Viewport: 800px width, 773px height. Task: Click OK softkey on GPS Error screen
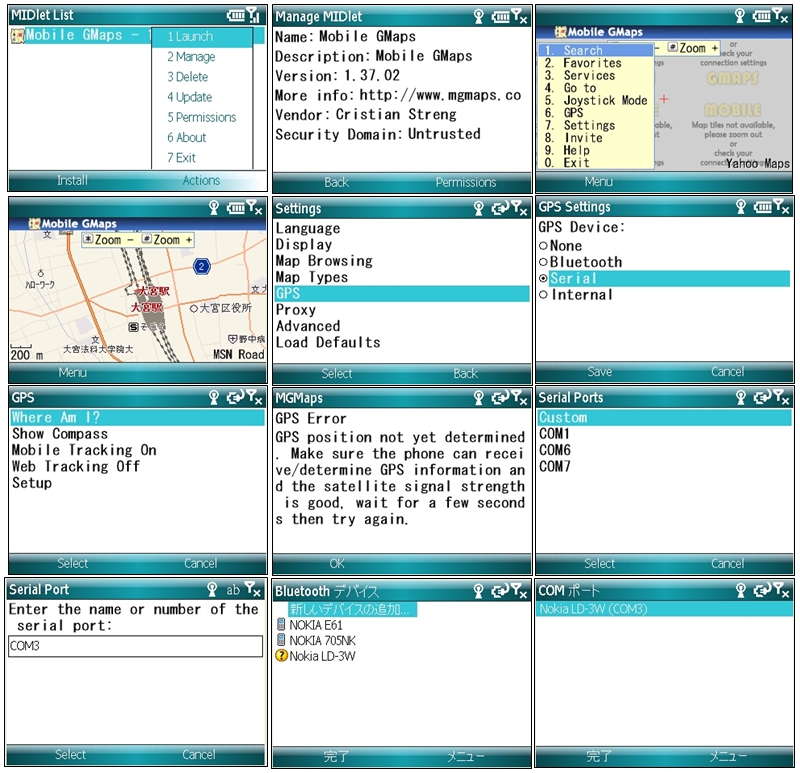tap(337, 563)
